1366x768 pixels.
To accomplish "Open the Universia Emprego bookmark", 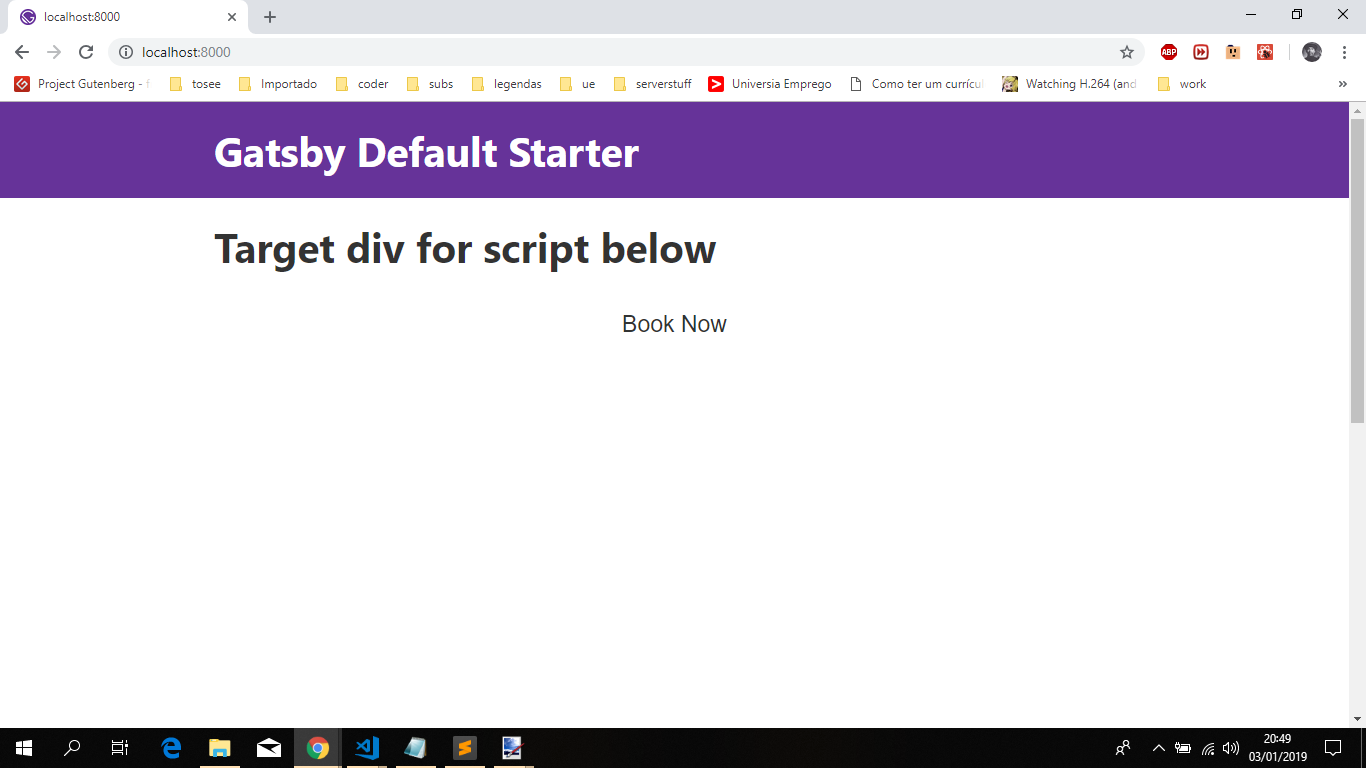I will [x=770, y=84].
